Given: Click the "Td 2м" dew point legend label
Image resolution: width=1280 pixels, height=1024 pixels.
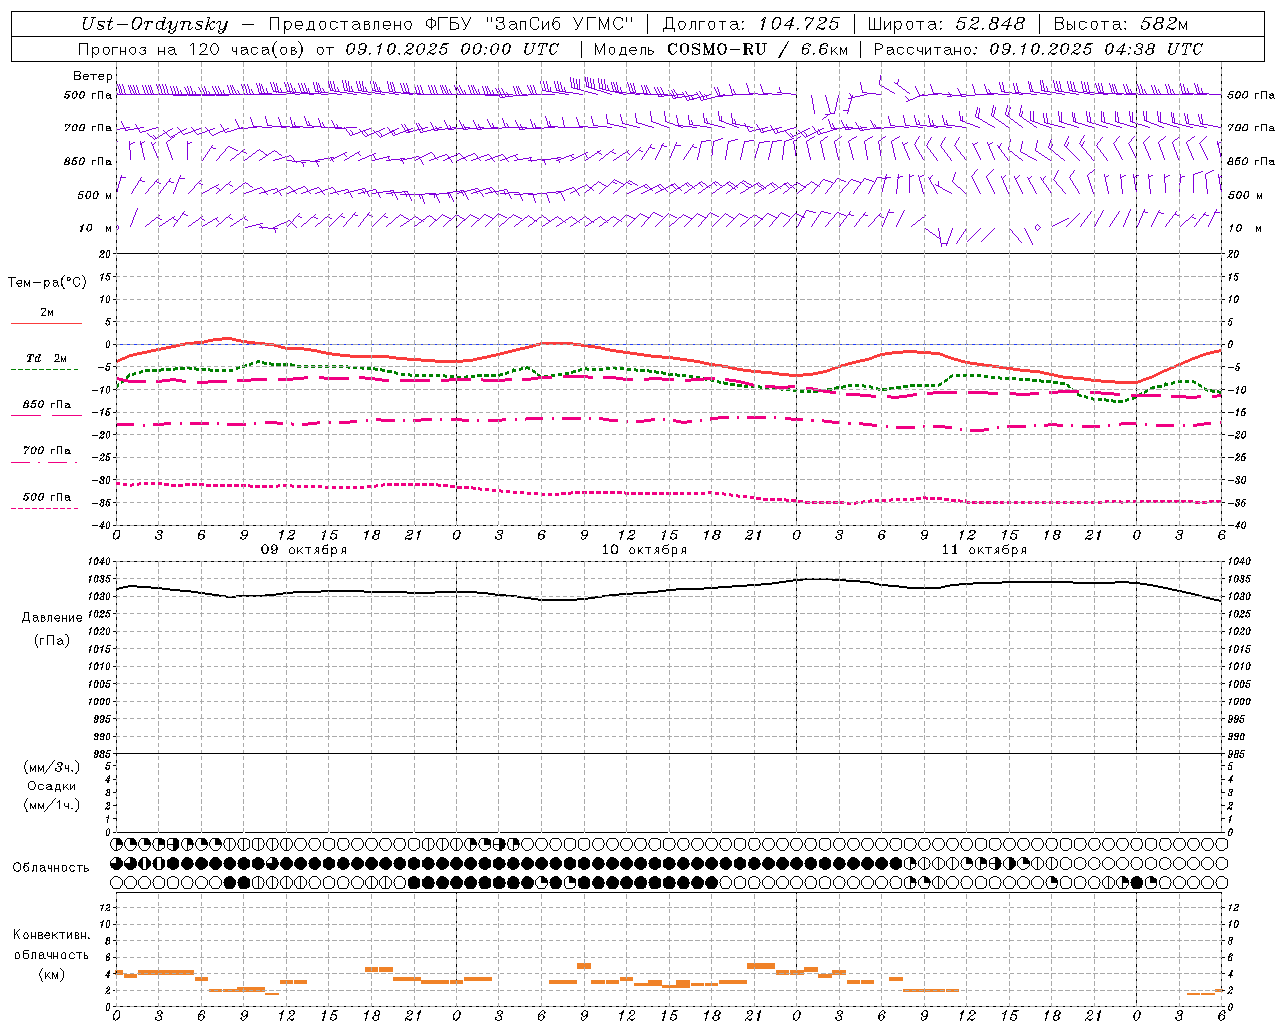Looking at the screenshot, I should click(47, 358).
